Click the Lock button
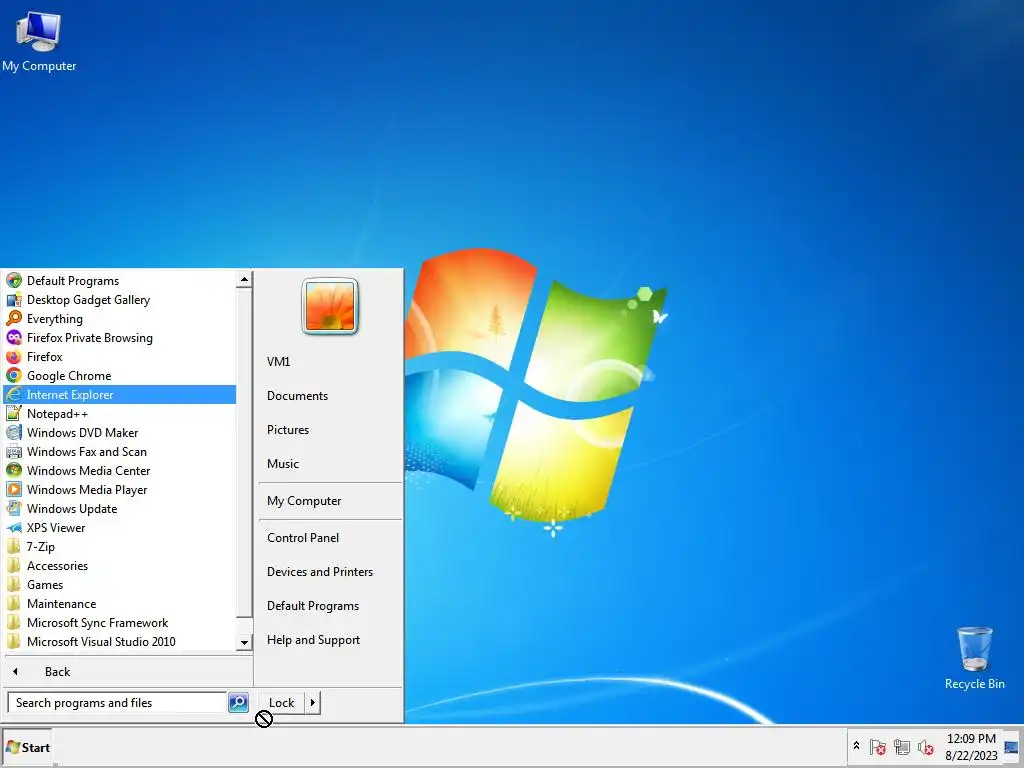Viewport: 1024px width, 768px height. click(281, 703)
